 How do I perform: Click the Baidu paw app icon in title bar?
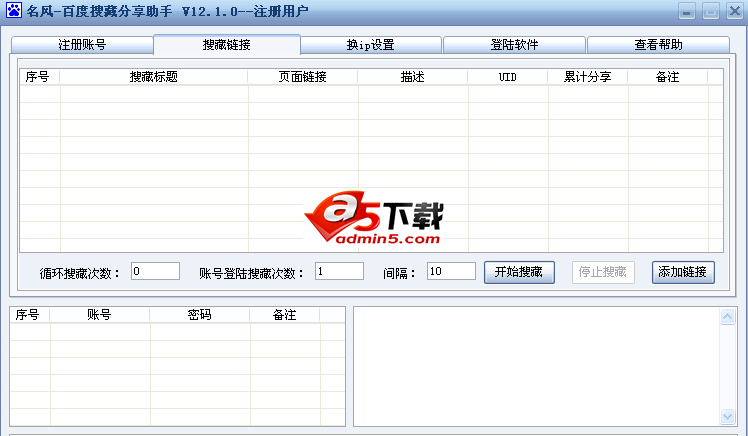[x=14, y=10]
